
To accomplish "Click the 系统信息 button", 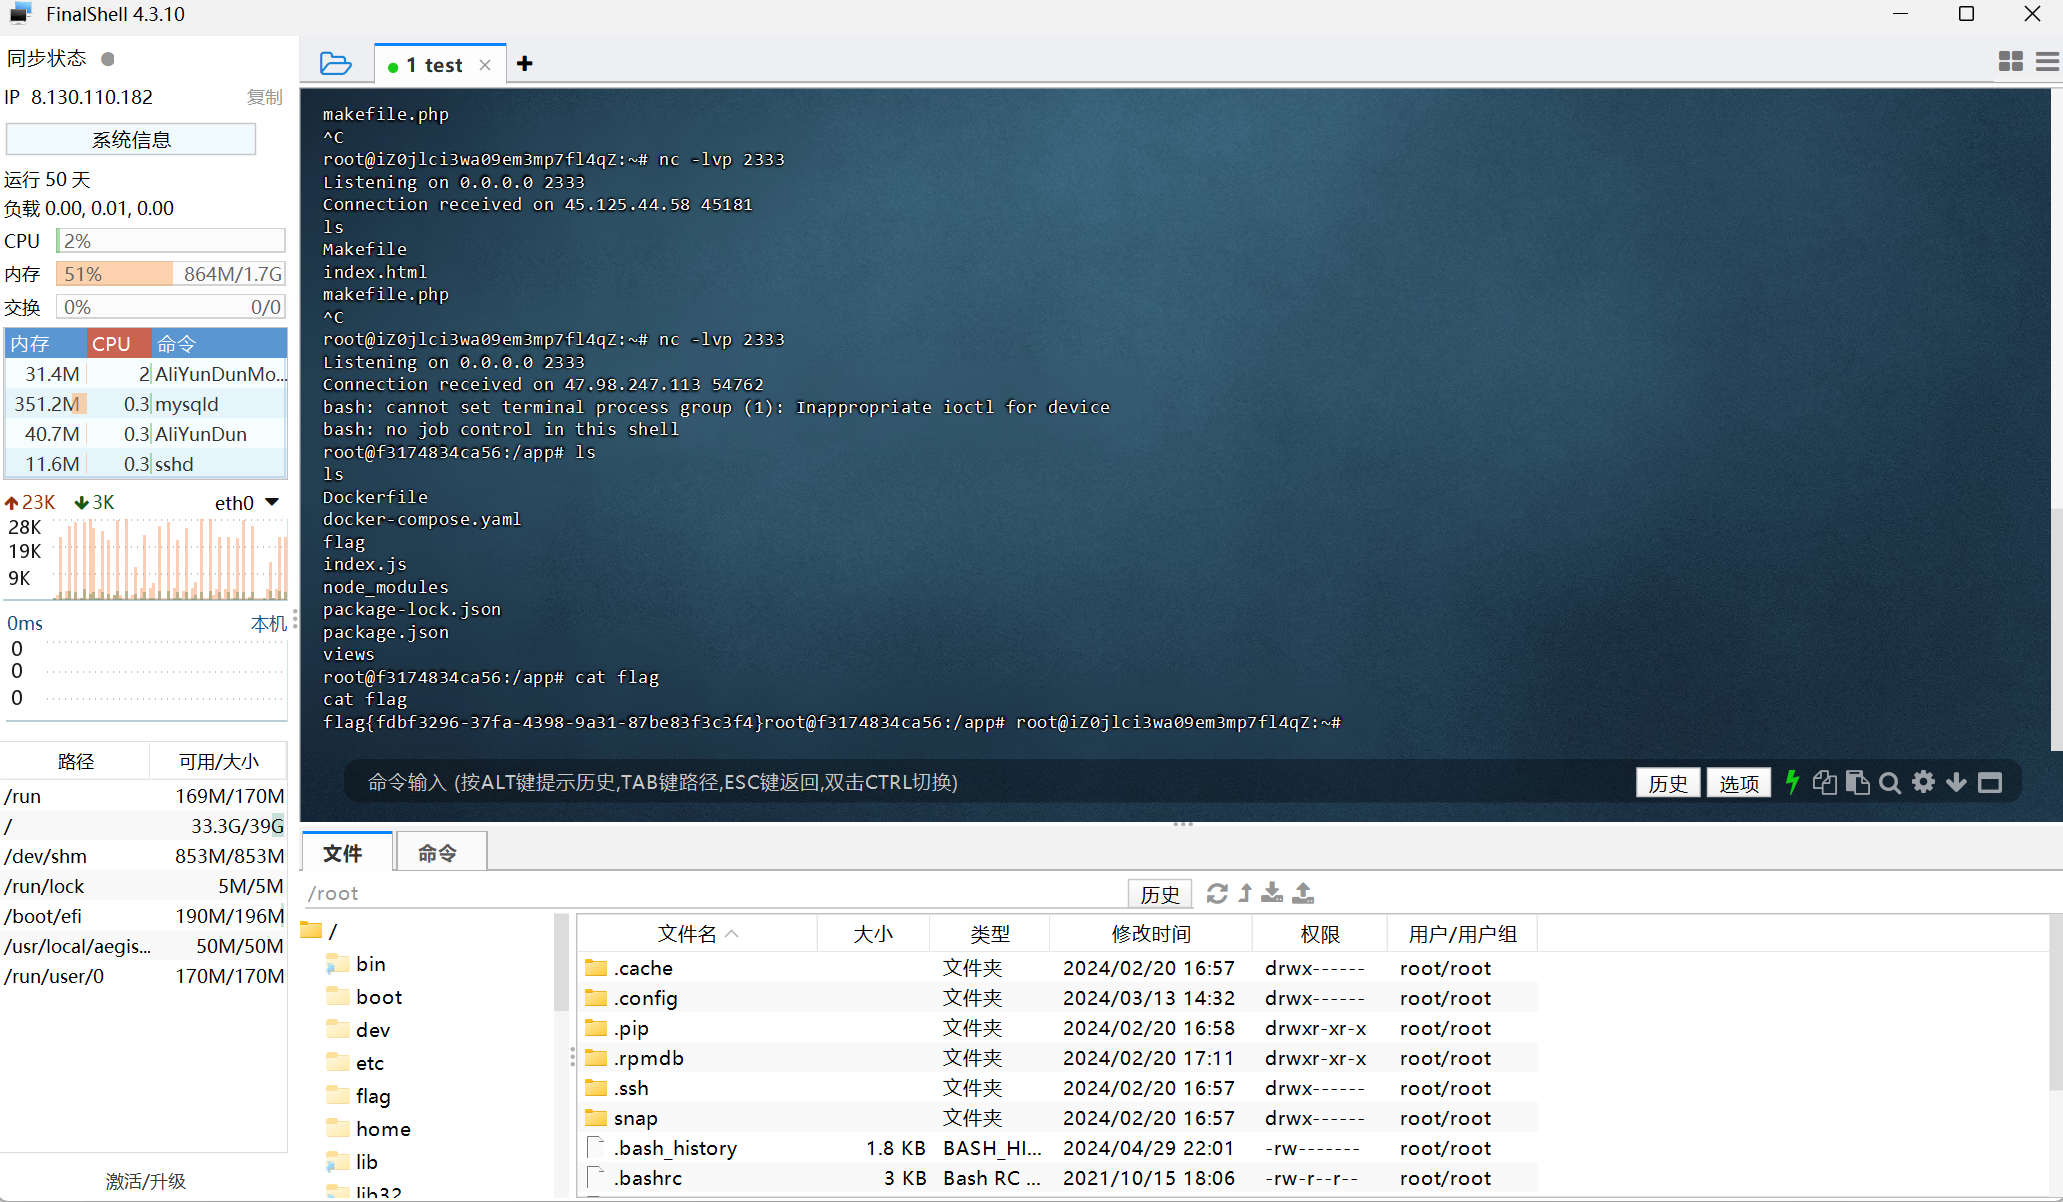I will click(131, 140).
